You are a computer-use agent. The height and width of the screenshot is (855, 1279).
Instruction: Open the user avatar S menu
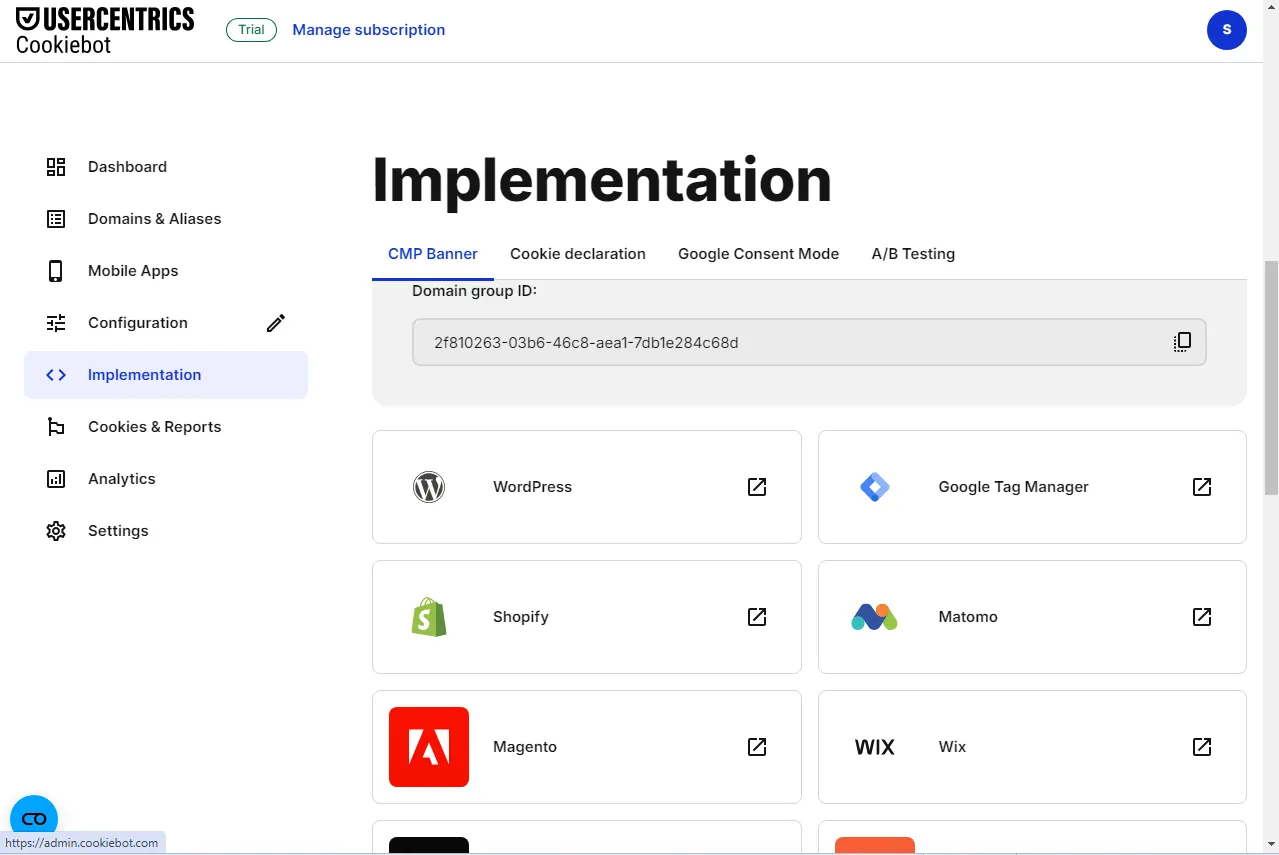coord(1227,30)
